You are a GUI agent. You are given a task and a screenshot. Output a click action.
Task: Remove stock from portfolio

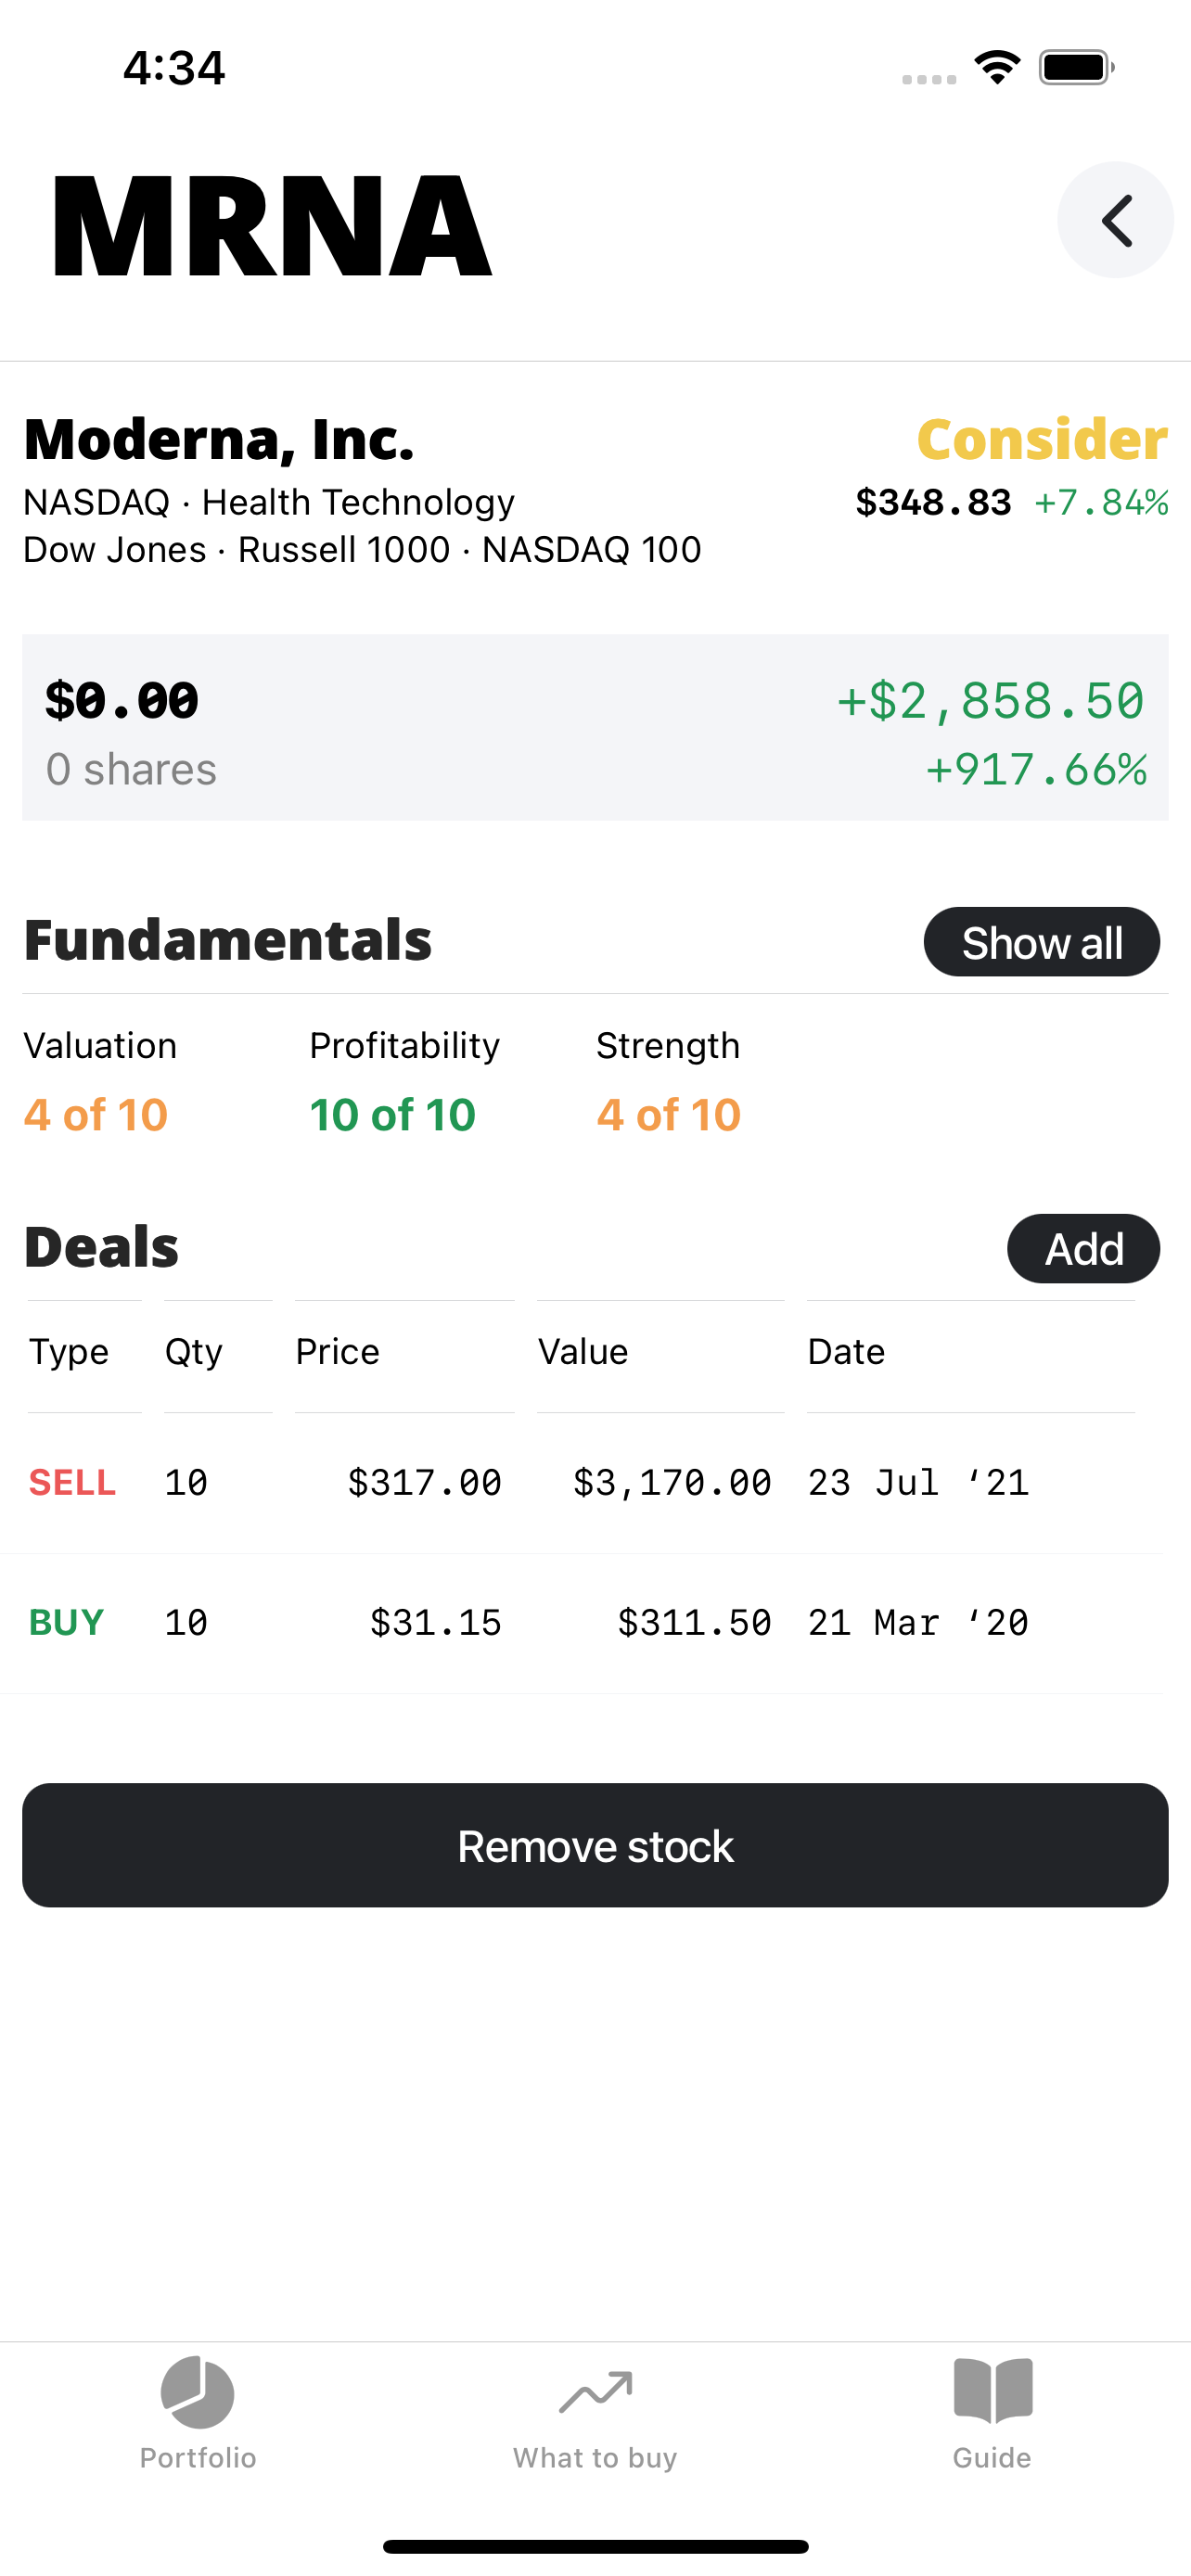(x=595, y=1845)
